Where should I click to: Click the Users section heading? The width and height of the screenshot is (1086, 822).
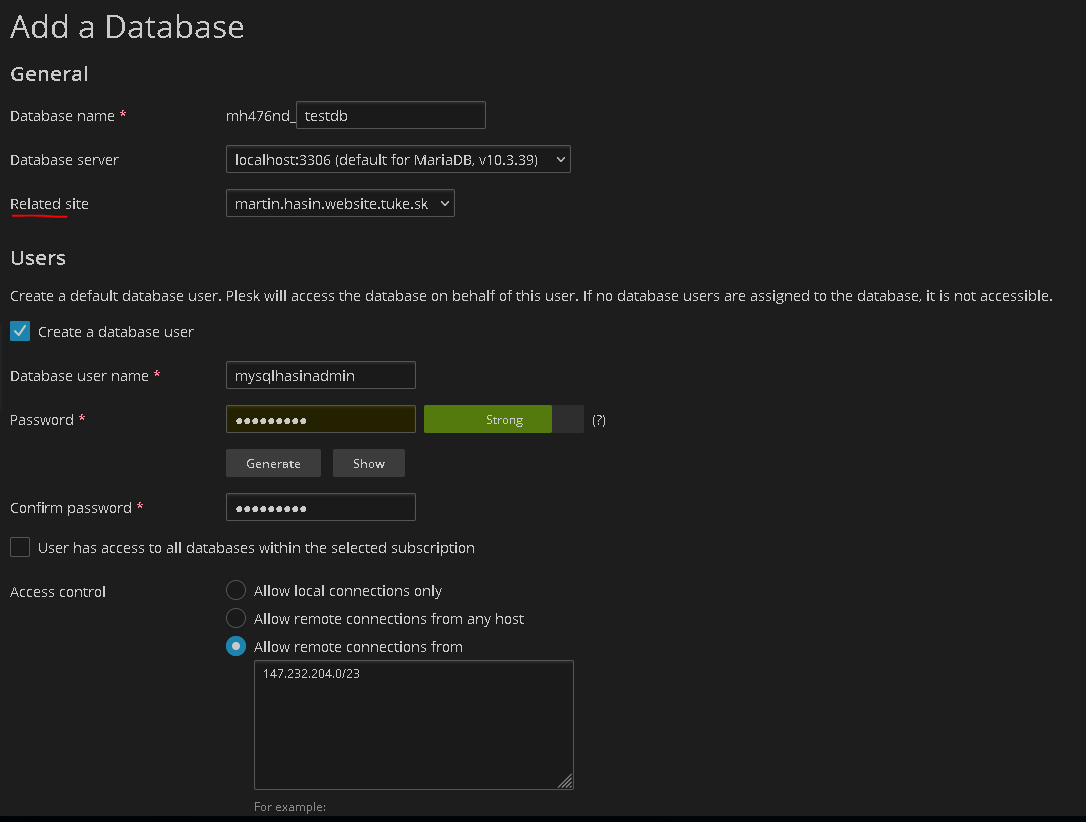[x=38, y=258]
